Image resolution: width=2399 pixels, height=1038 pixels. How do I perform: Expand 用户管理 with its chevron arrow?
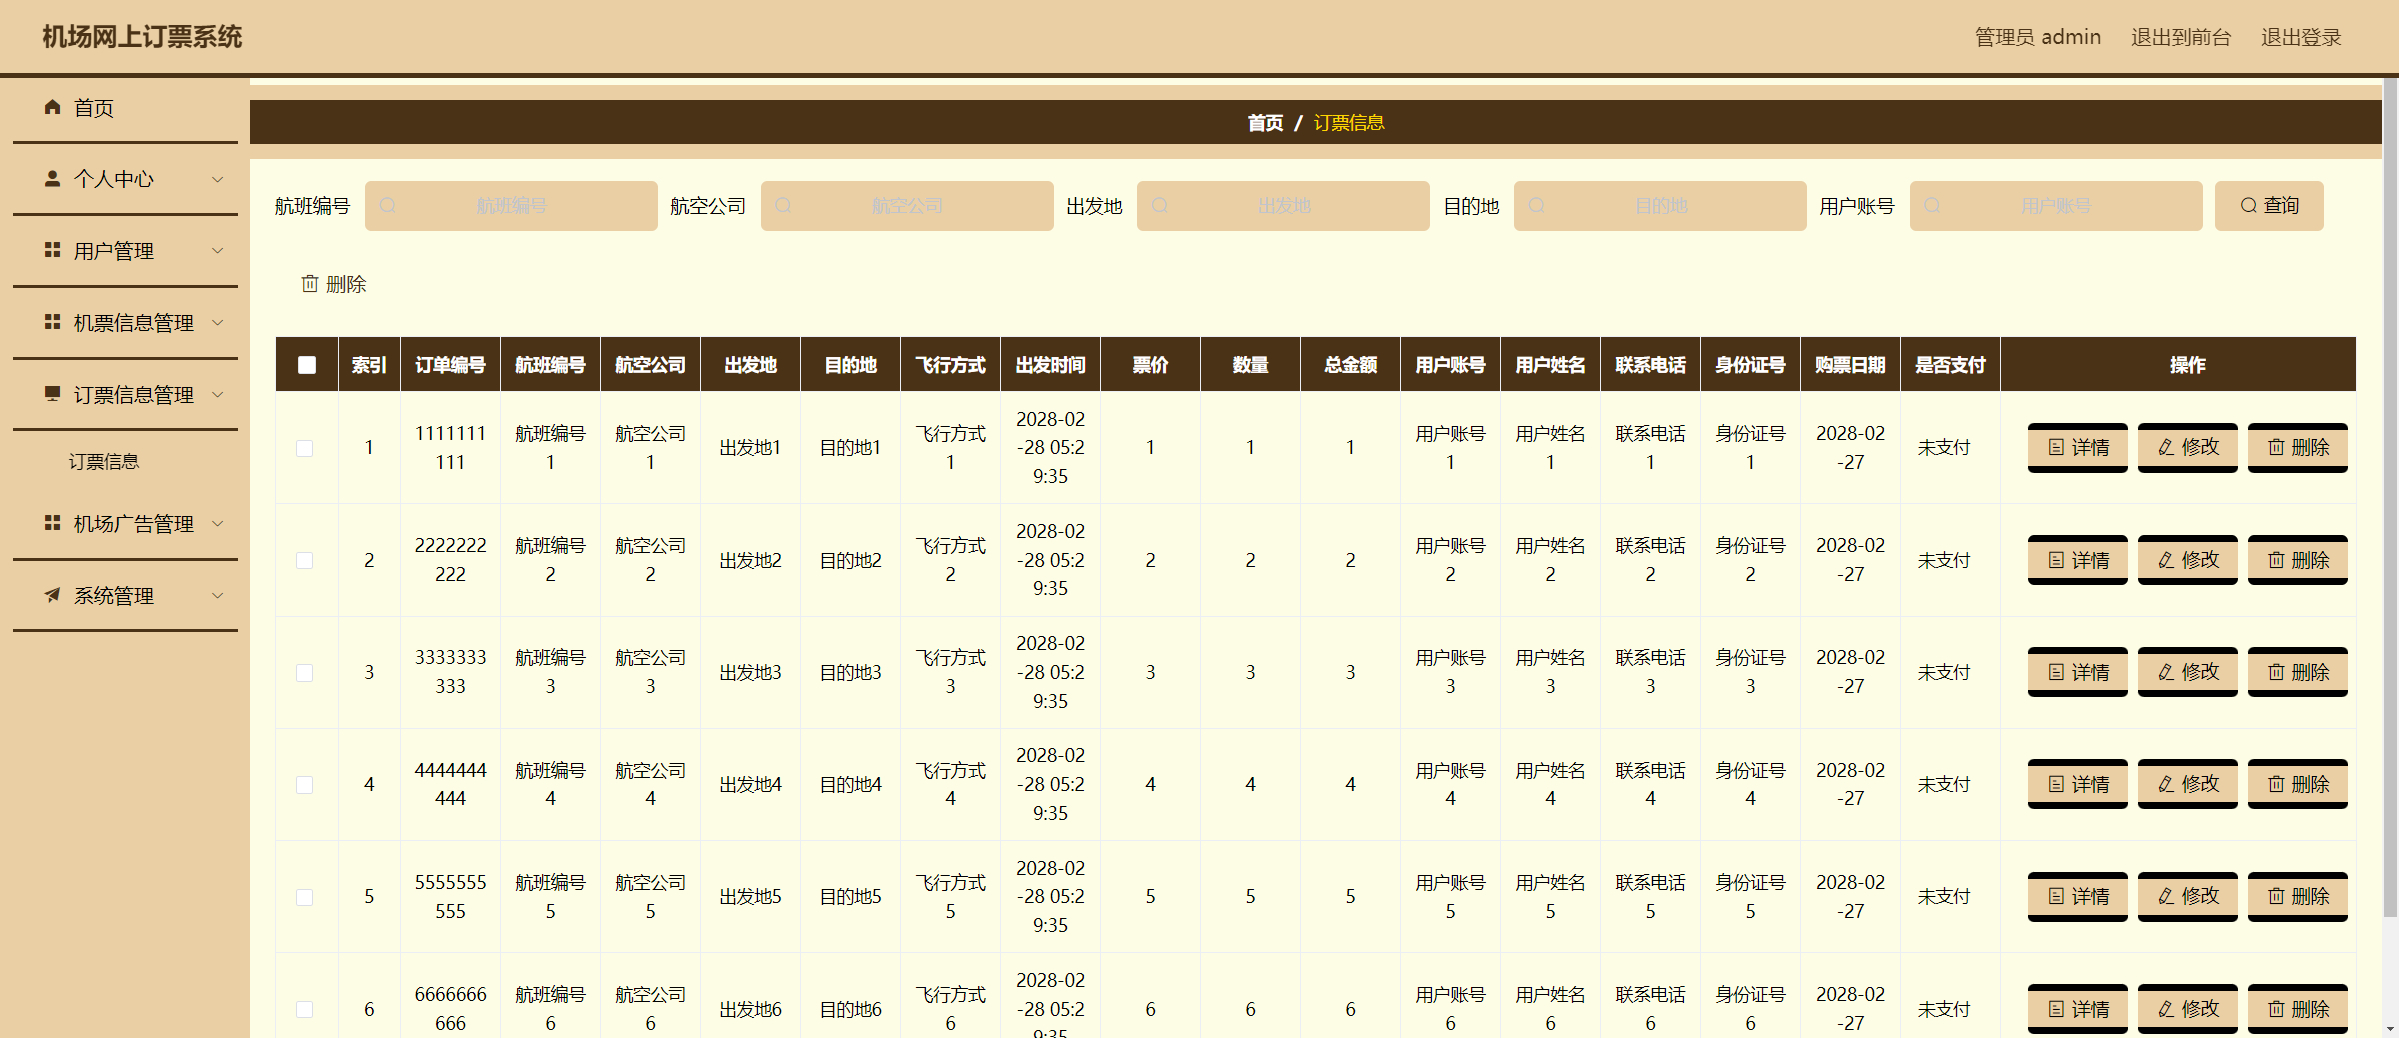(217, 250)
